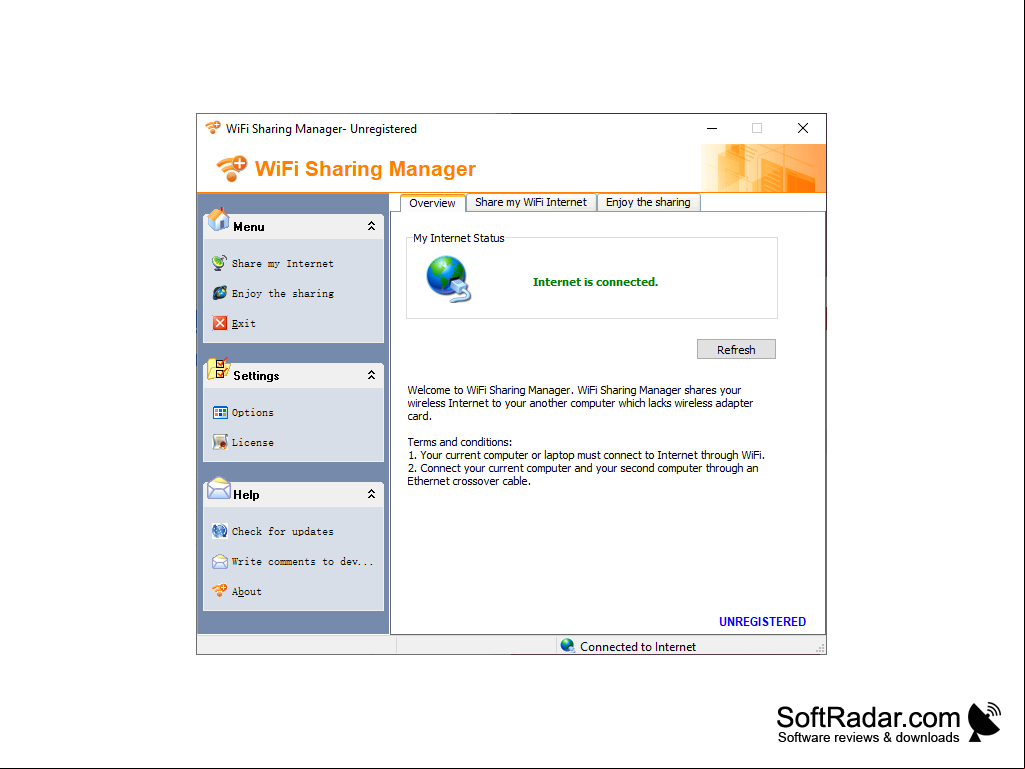Click the Settings section header title

256,376
